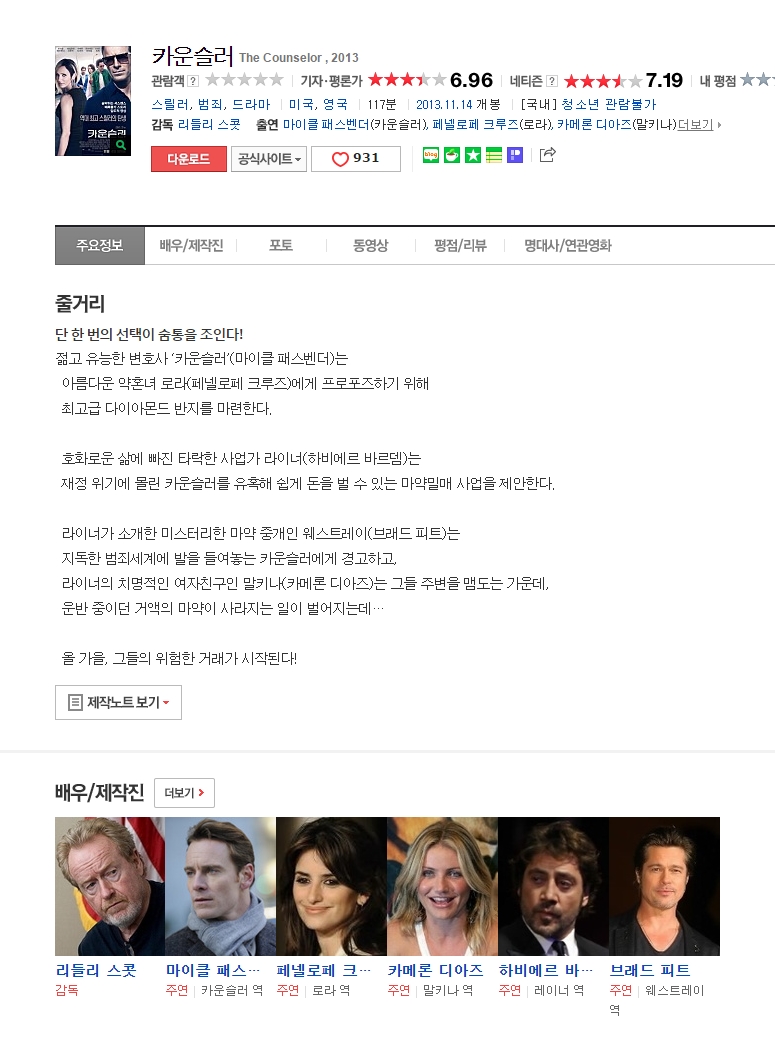
Task: Select the 동영상 tab
Action: pos(371,246)
